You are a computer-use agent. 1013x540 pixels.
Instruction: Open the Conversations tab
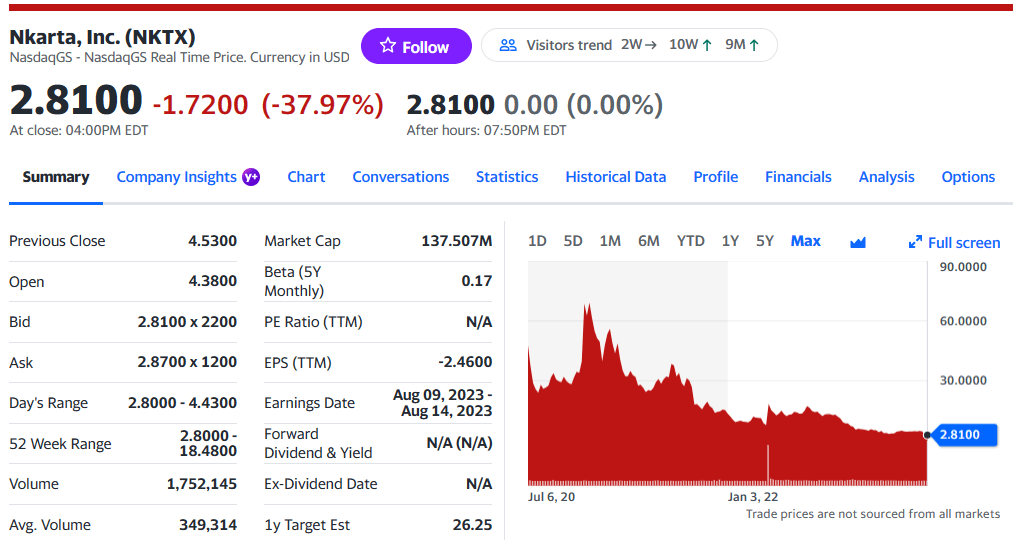tap(400, 177)
